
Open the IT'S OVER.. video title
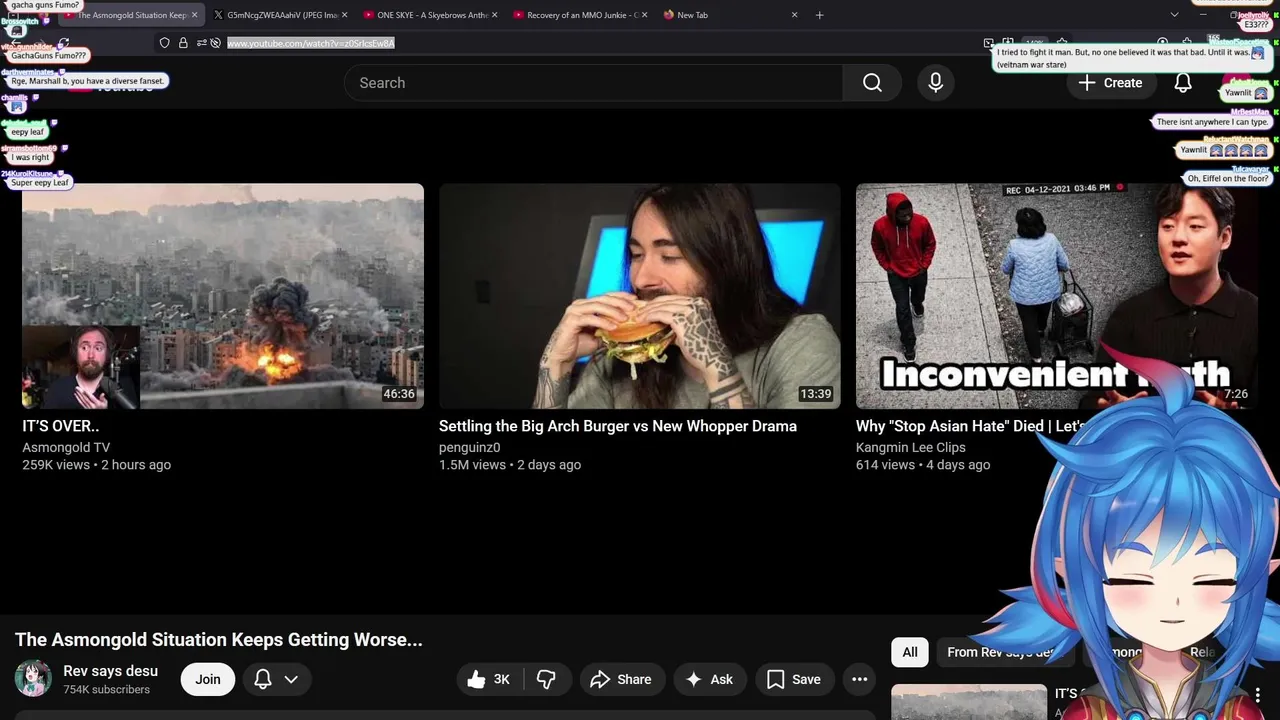(61, 426)
